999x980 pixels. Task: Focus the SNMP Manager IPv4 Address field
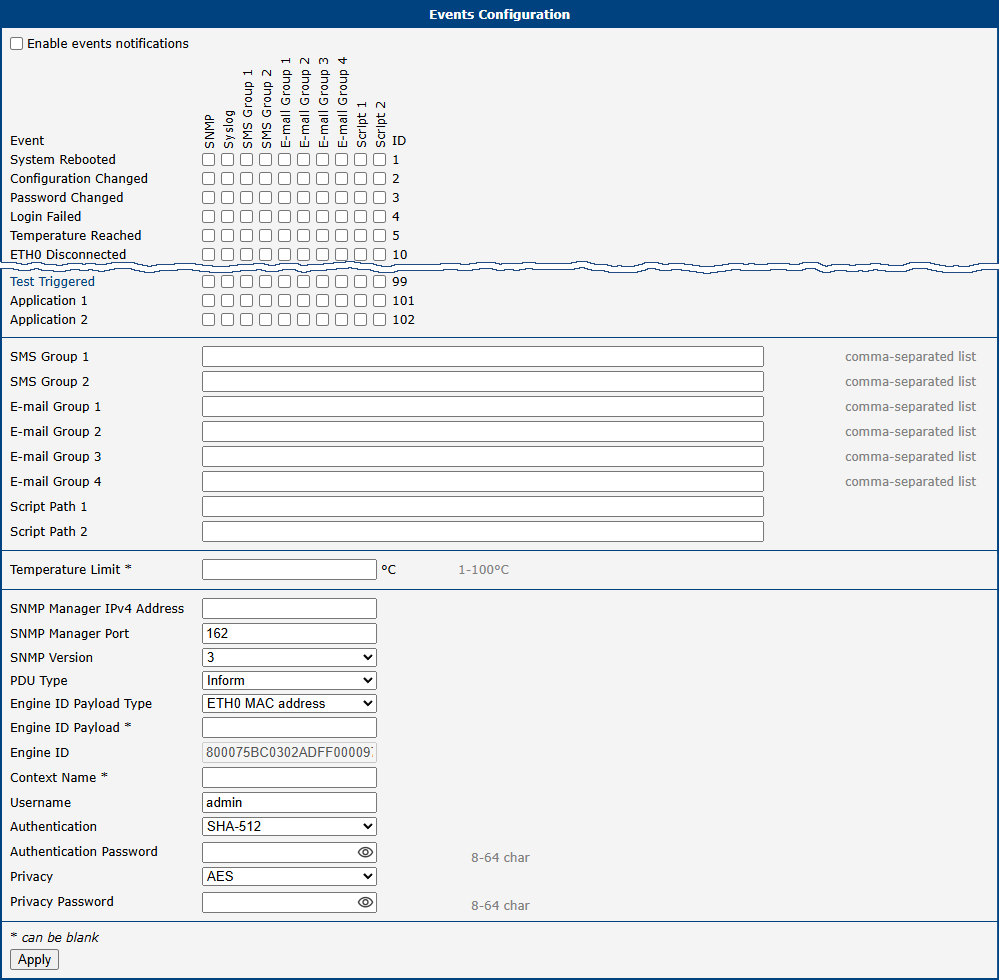289,609
